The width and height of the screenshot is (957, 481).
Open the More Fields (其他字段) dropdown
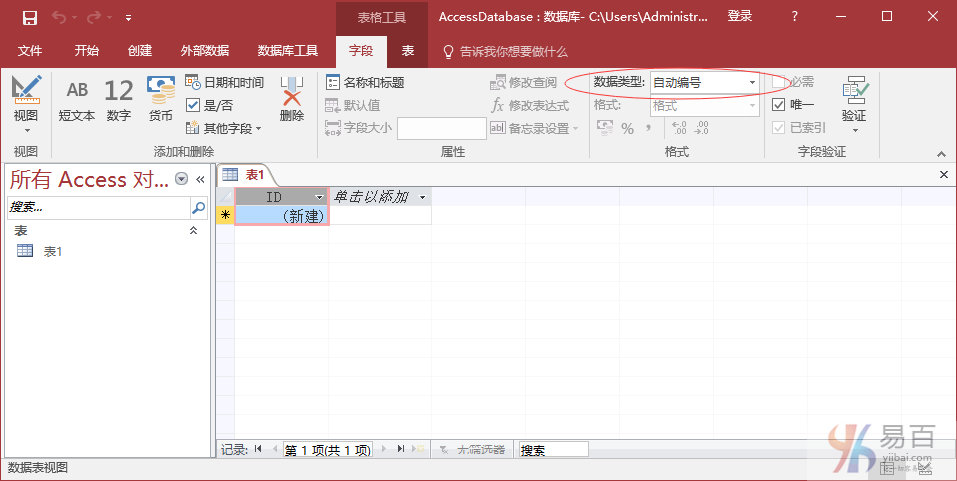tap(225, 128)
